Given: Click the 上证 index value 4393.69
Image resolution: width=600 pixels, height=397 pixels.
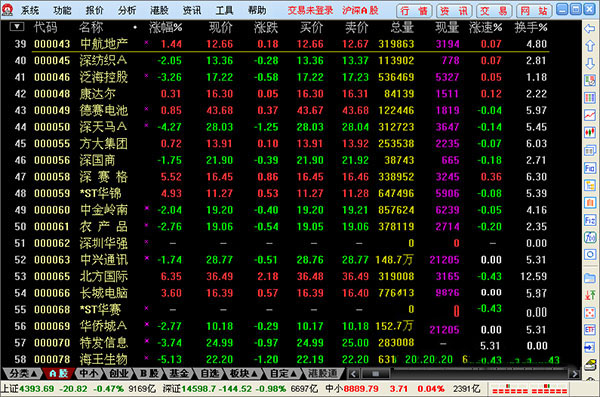Looking at the screenshot, I should pyautogui.click(x=37, y=389).
